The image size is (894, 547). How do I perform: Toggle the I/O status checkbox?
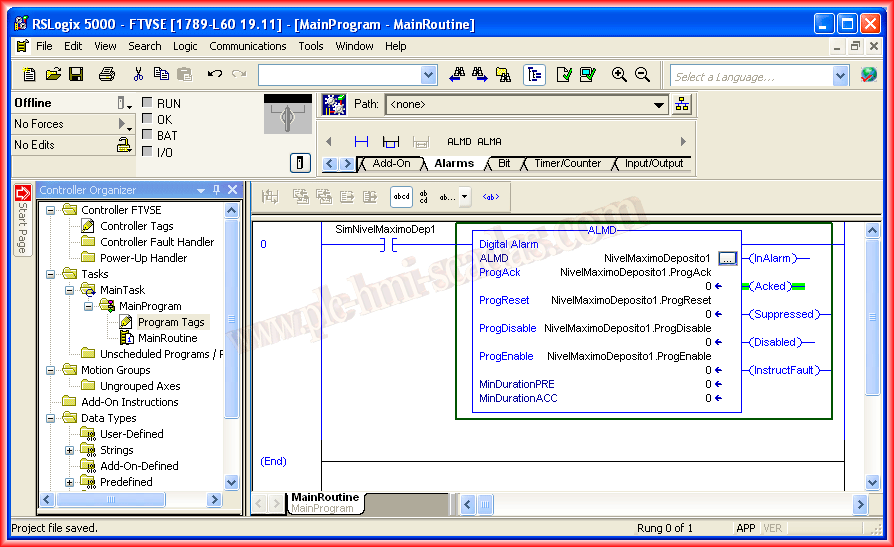(147, 152)
